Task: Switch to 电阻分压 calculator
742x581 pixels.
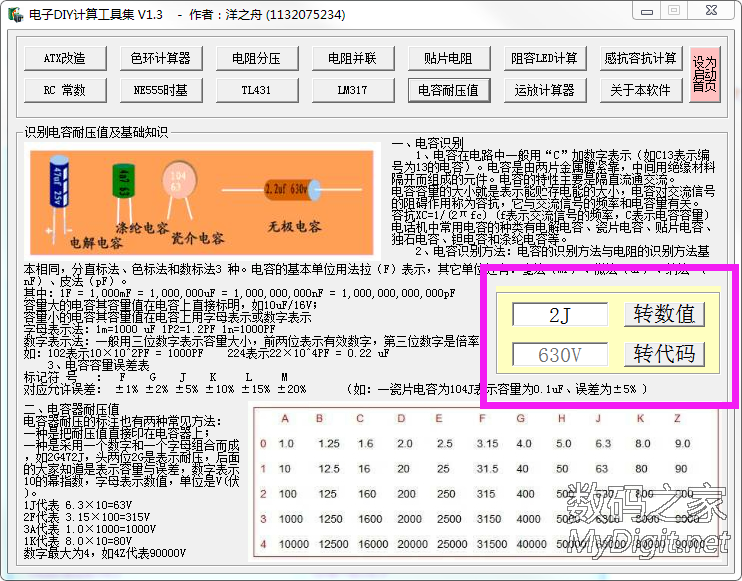Action: pos(257,58)
